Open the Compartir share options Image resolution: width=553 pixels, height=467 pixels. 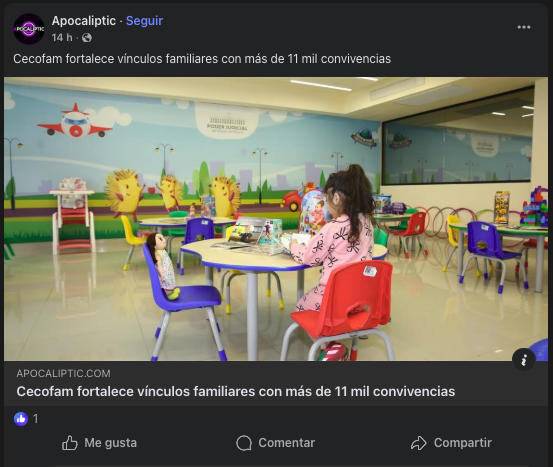tap(451, 443)
